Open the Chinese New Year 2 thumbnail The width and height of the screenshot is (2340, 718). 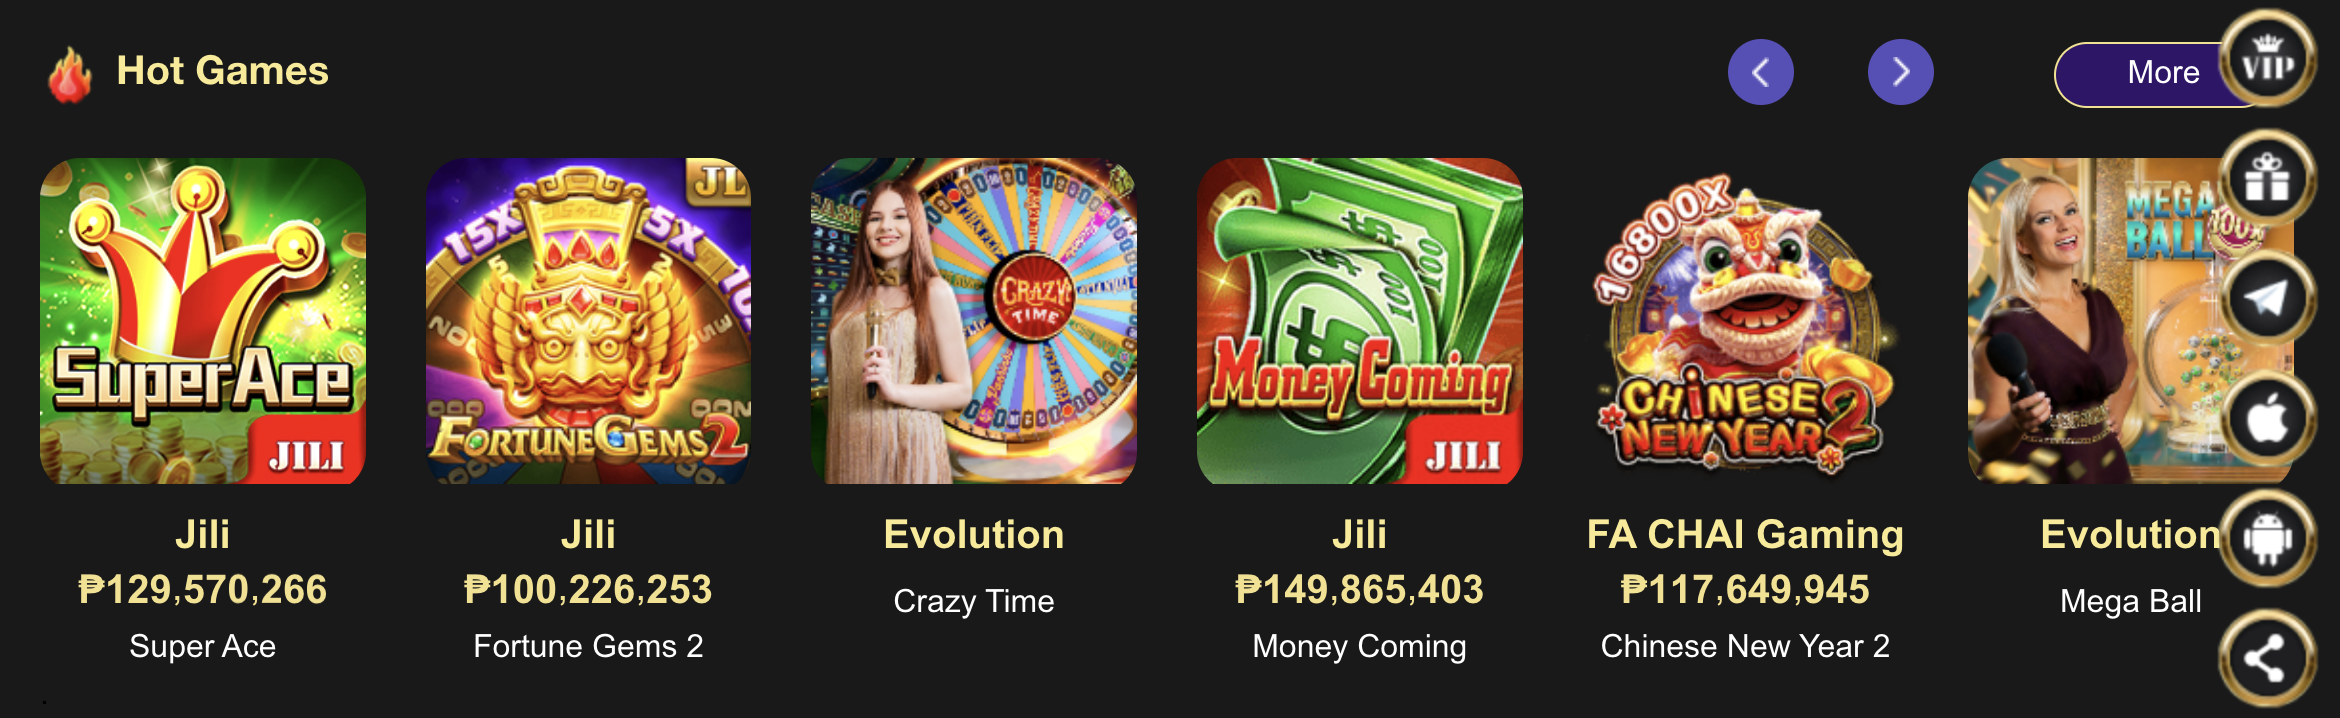click(x=1745, y=321)
